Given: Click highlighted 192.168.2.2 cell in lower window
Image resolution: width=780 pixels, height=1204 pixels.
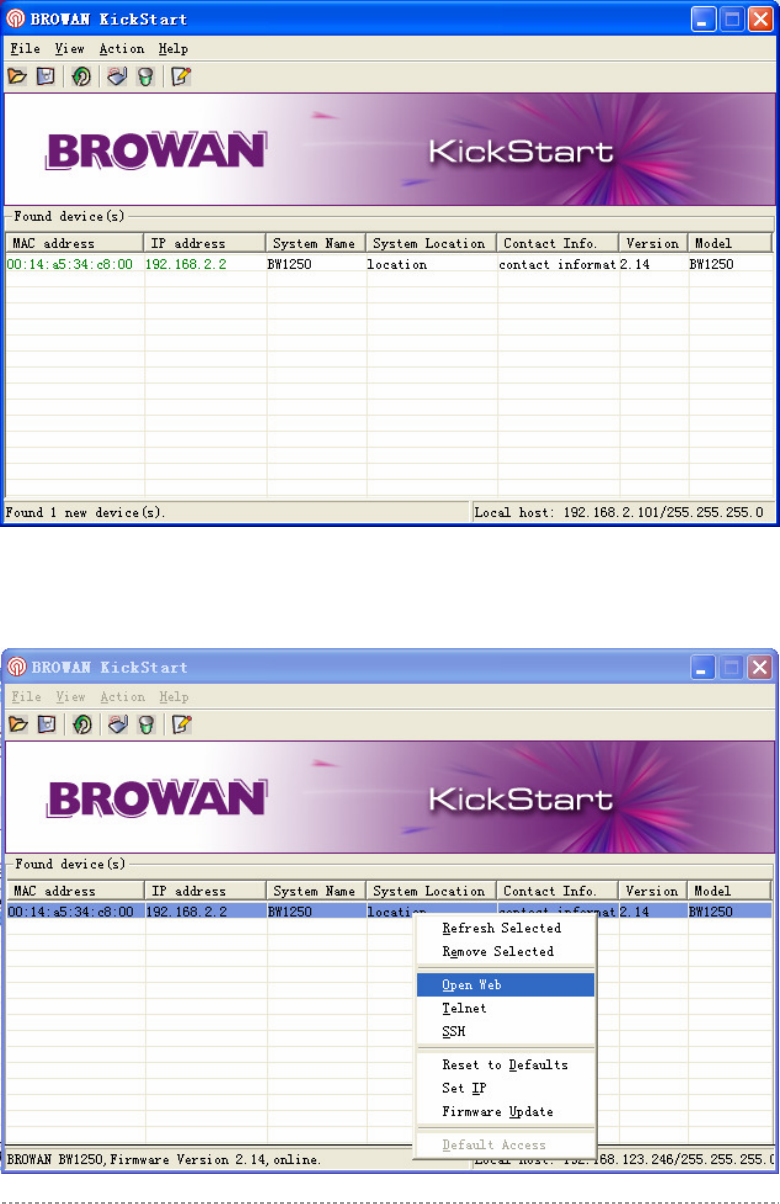Looking at the screenshot, I should [187, 912].
